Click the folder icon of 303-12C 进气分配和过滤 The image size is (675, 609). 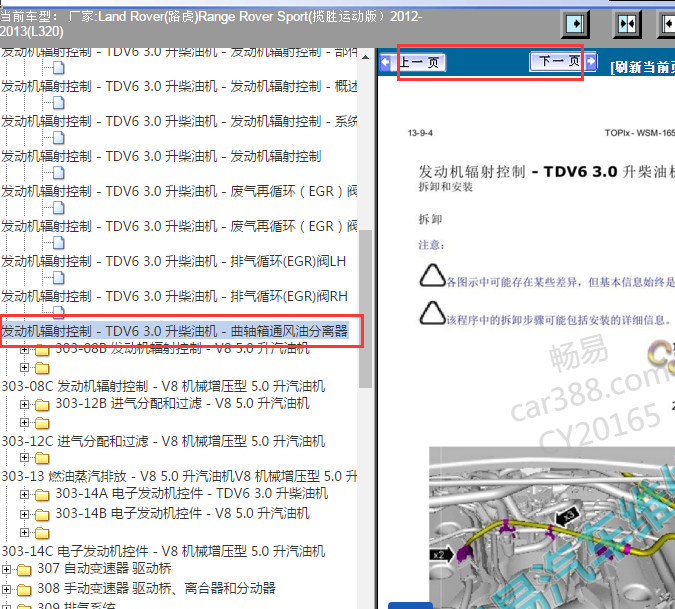coord(42,424)
